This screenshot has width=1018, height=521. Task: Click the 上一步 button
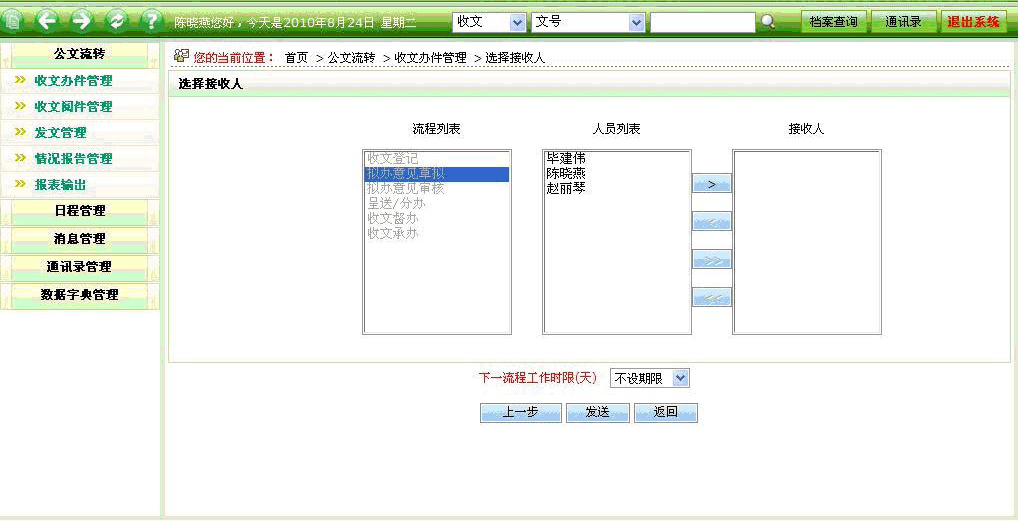tap(520, 413)
